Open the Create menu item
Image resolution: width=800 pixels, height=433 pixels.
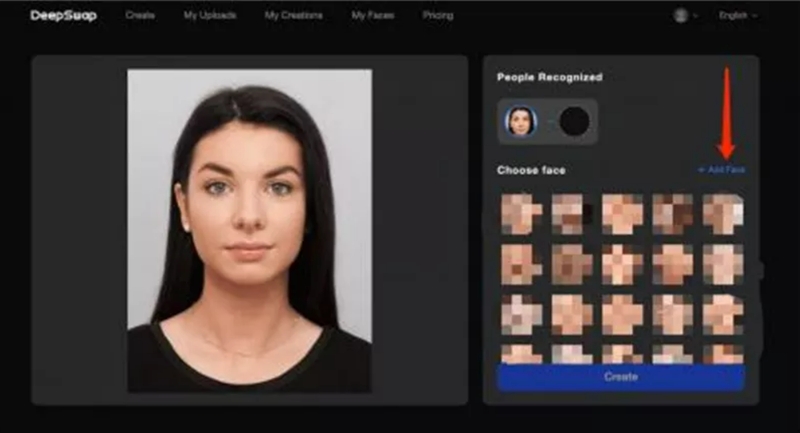[140, 15]
